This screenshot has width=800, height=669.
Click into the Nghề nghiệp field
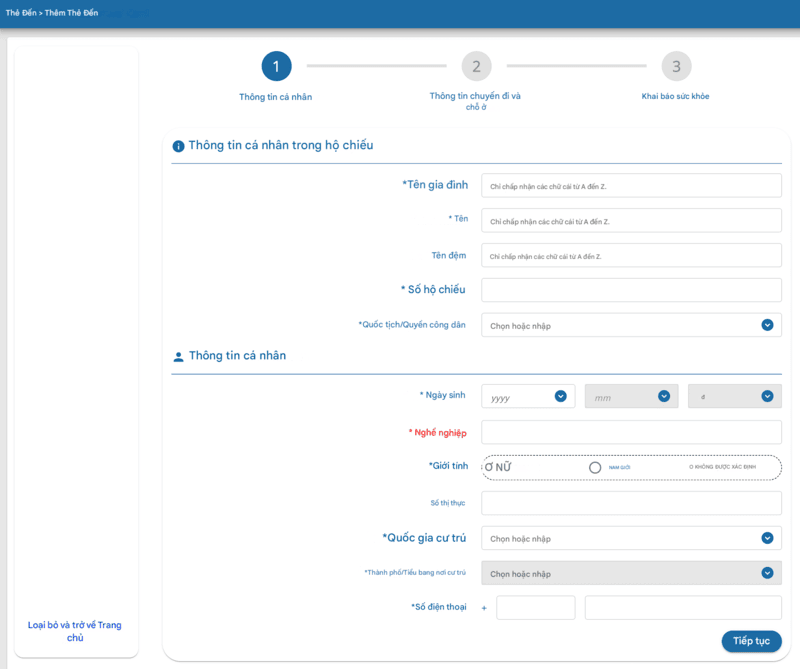(631, 432)
